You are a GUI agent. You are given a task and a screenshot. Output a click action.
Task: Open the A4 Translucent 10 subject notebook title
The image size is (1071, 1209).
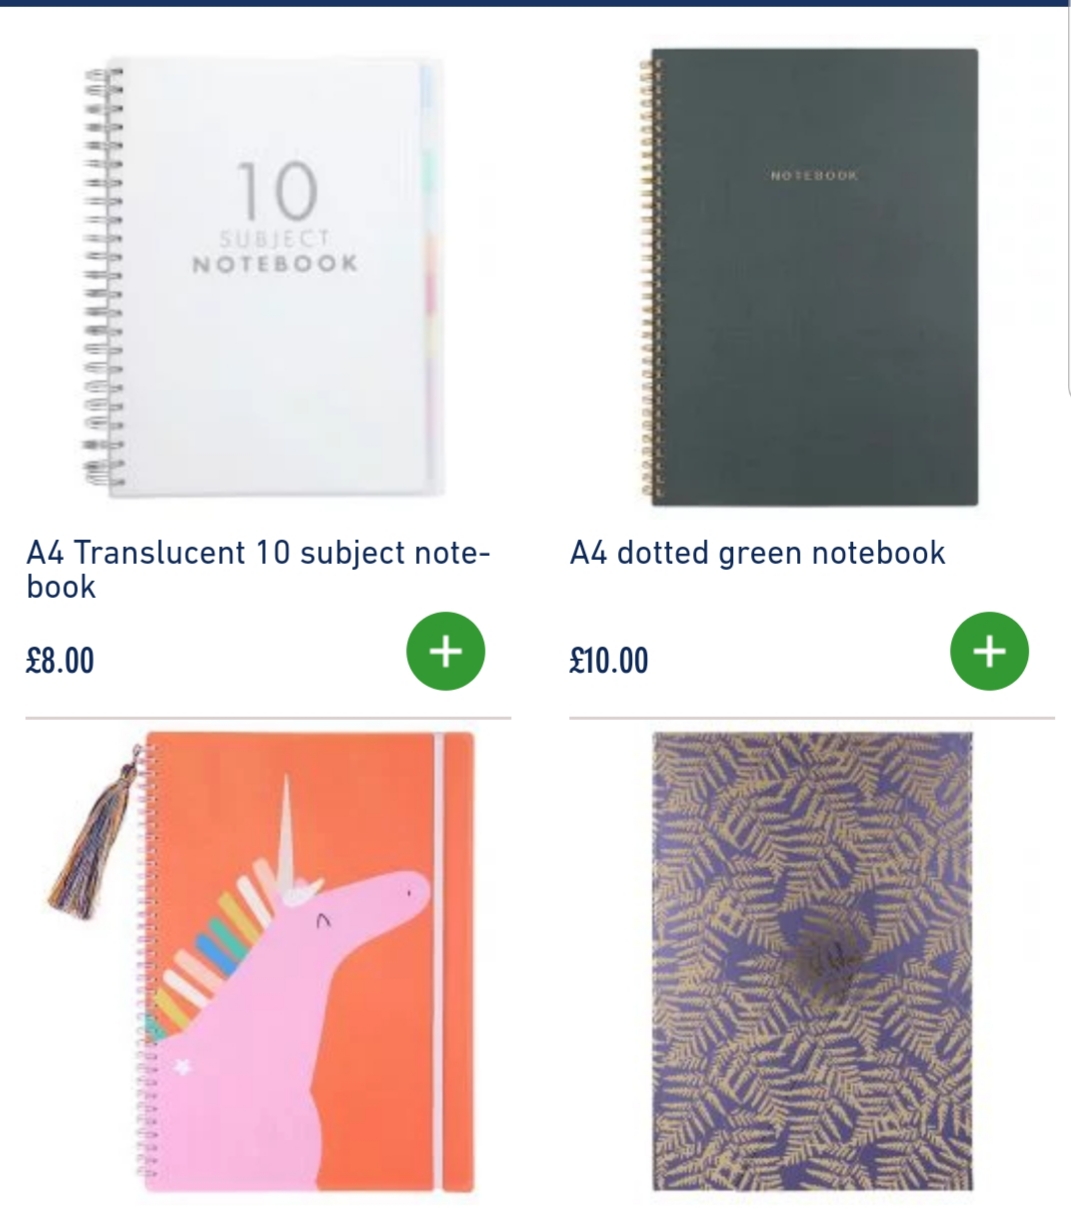click(258, 569)
